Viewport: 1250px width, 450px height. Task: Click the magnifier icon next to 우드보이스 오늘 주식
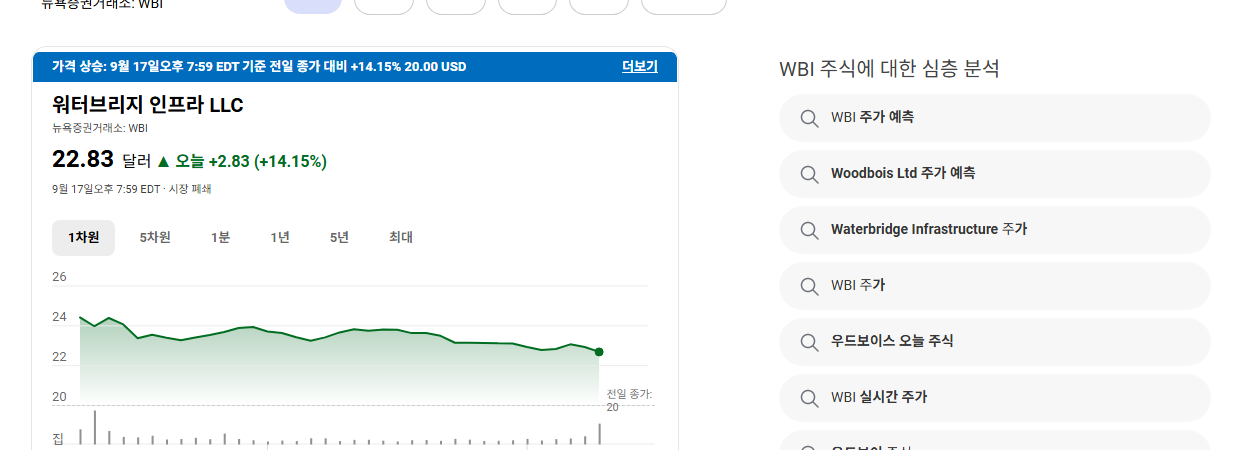810,342
